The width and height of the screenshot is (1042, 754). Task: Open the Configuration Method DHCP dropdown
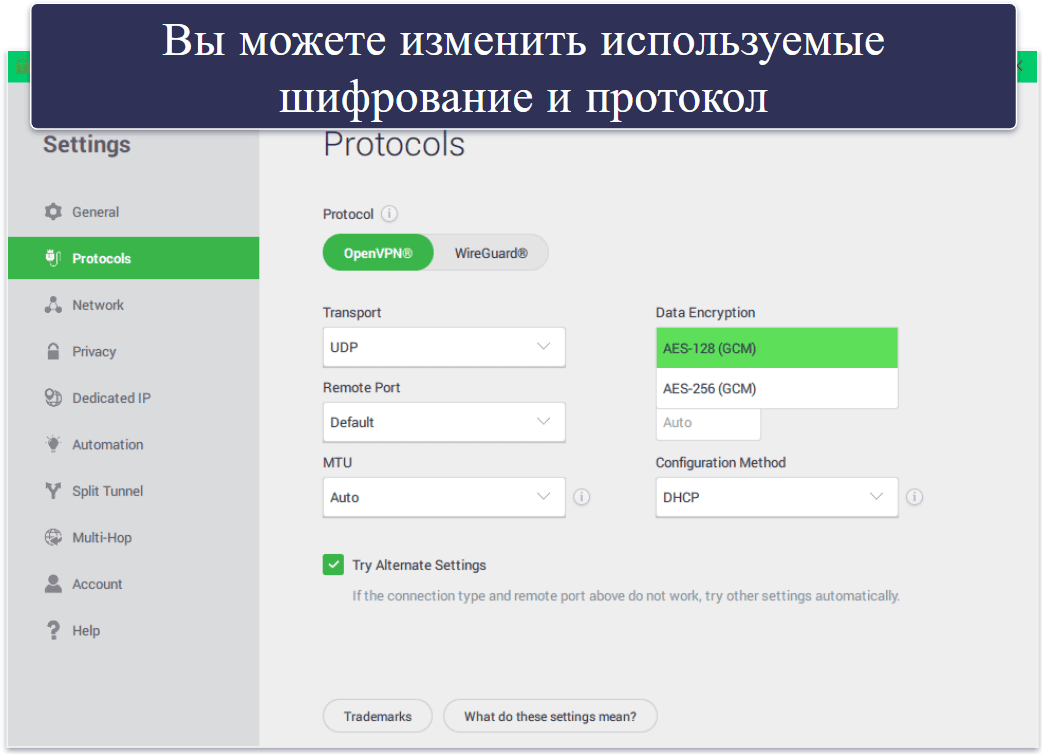pos(777,497)
